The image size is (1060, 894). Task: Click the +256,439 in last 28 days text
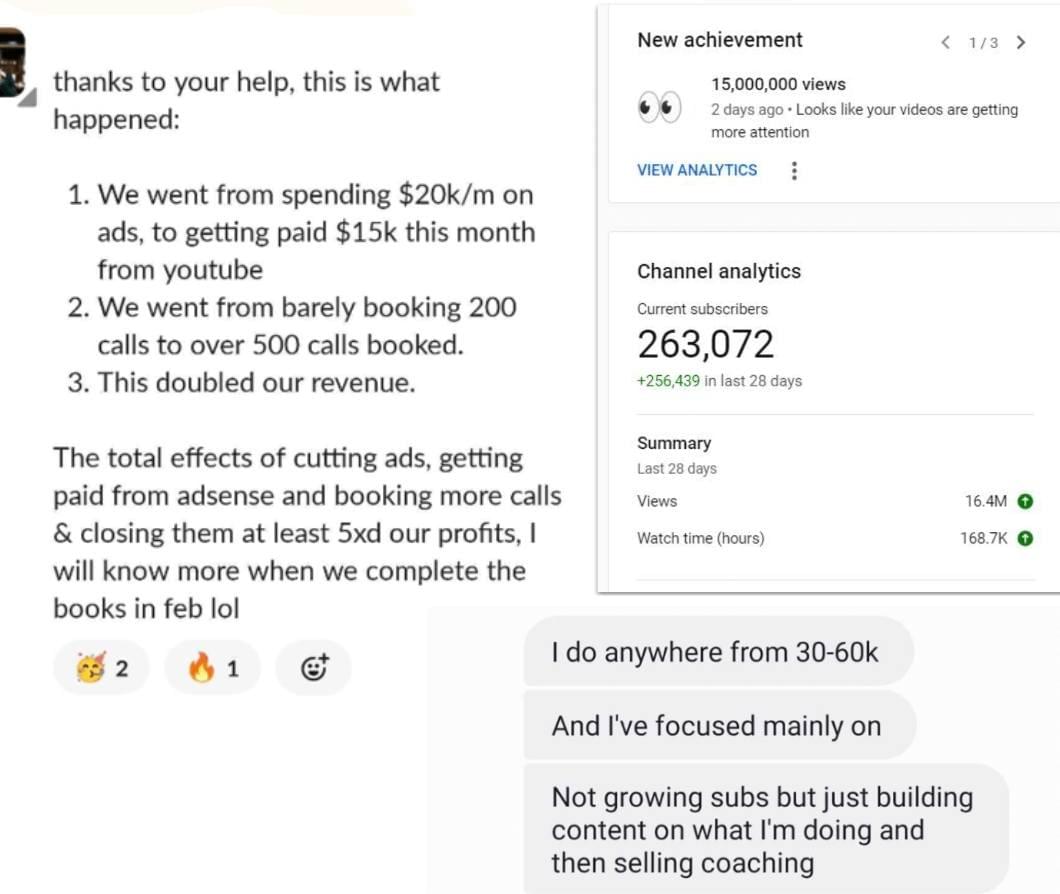(719, 381)
